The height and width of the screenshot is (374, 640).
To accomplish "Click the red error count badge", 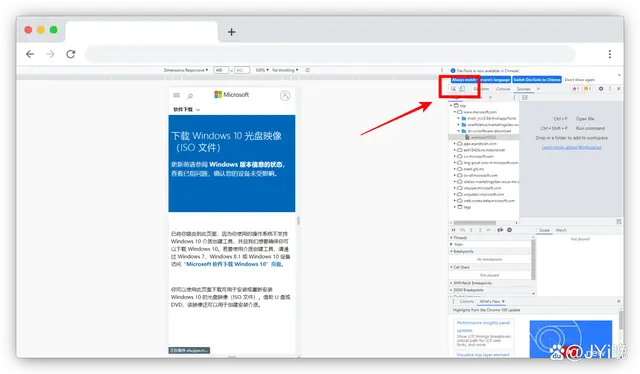I will [x=575, y=89].
